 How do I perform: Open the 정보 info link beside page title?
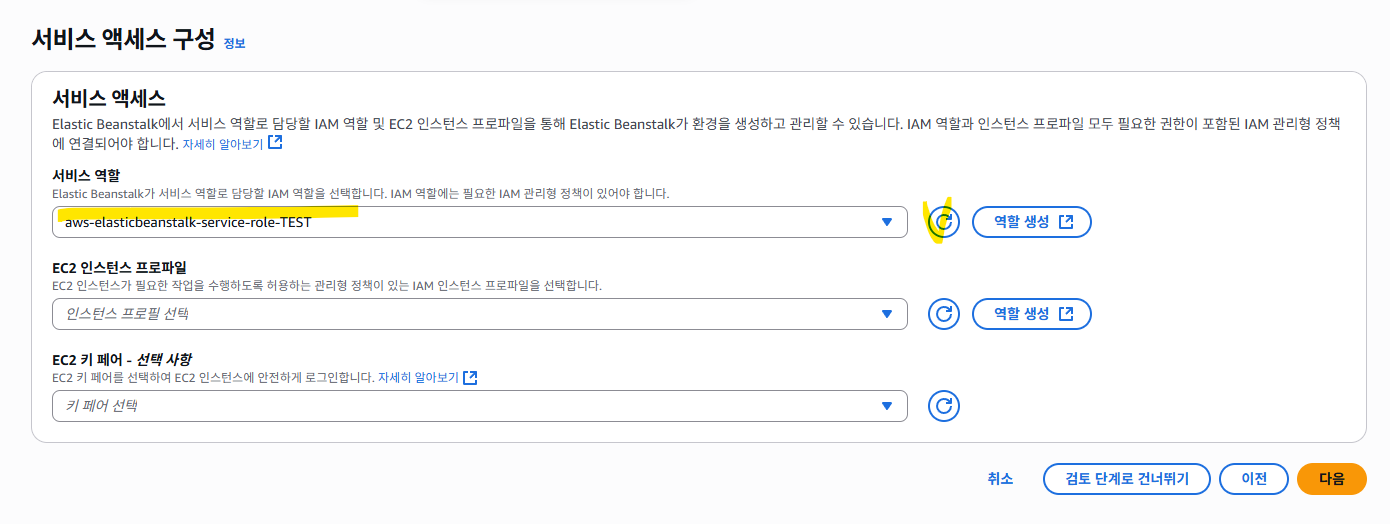[x=234, y=44]
